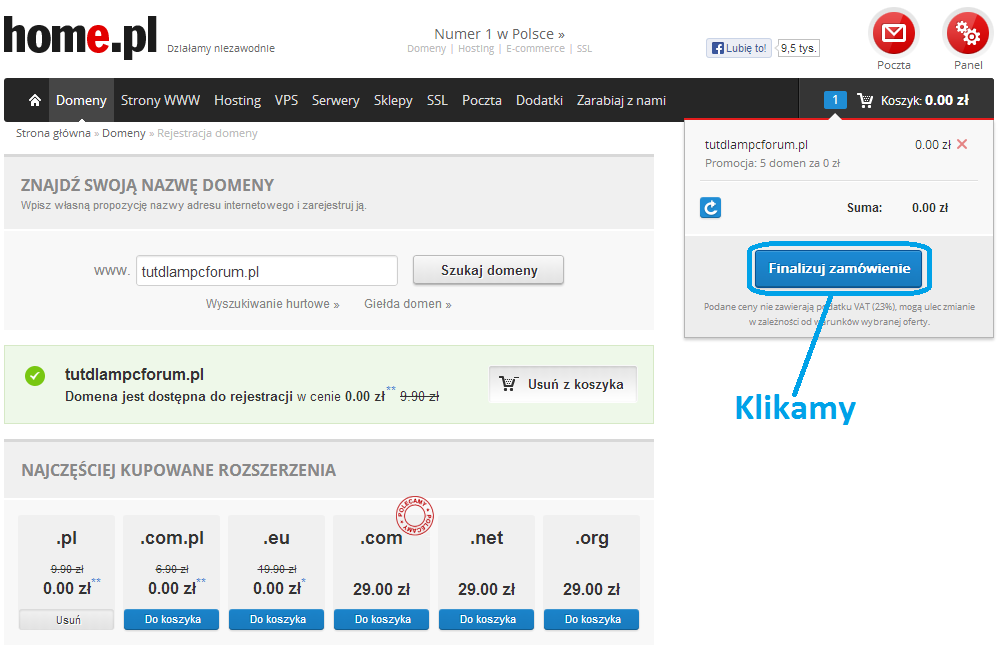Open the Sklepy menu
This screenshot has height=645, width=999.
point(393,100)
